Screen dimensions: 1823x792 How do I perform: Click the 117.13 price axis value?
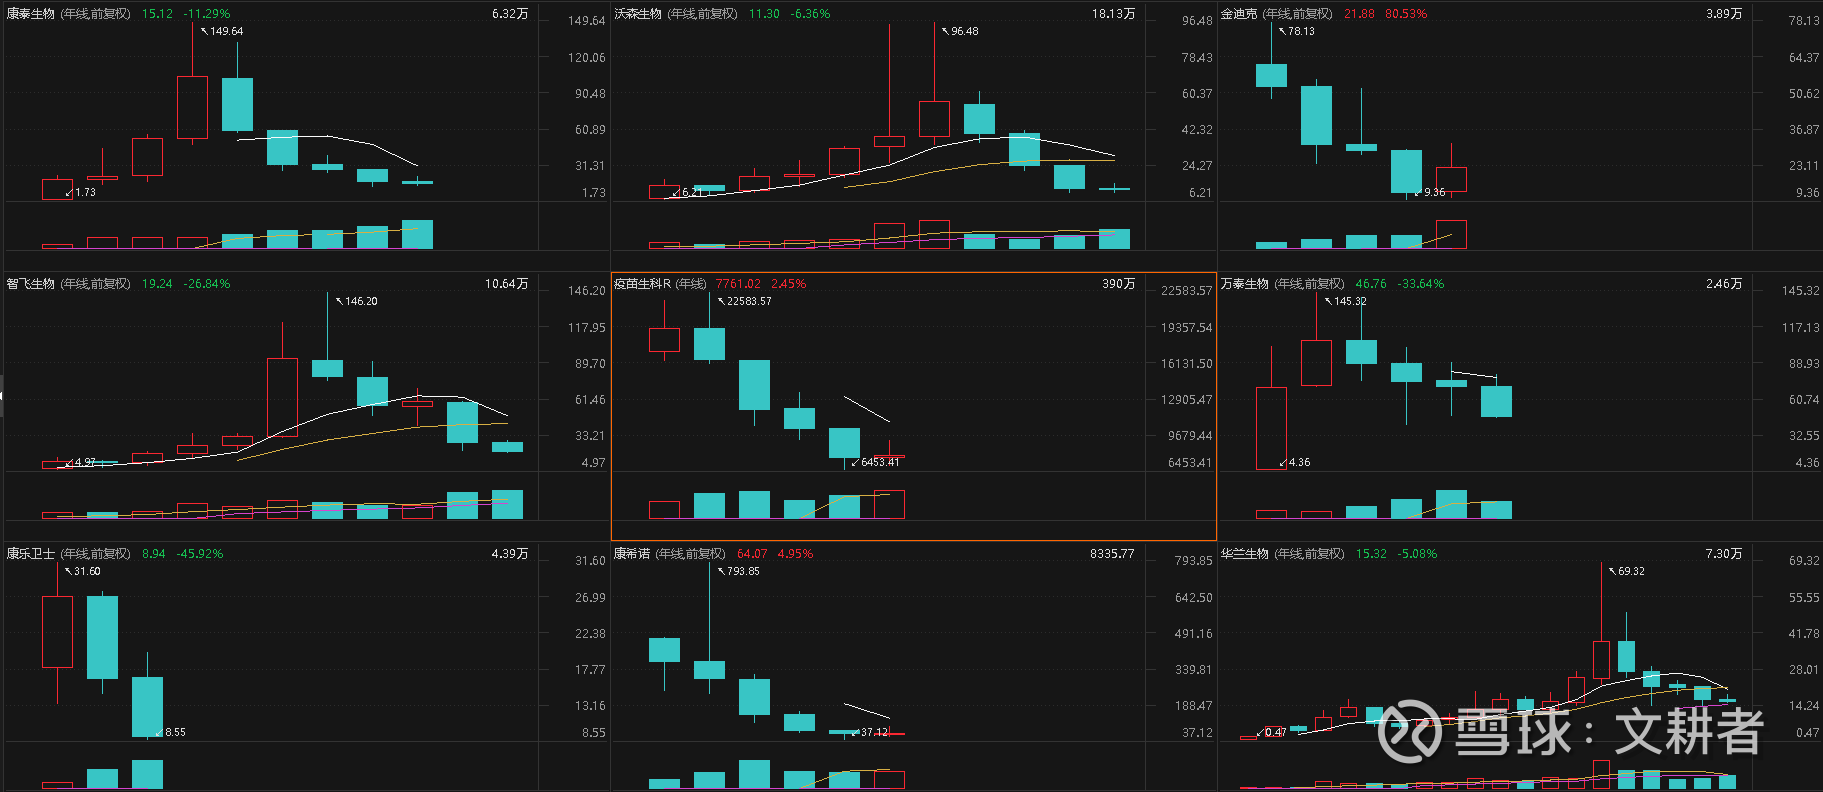click(1801, 328)
